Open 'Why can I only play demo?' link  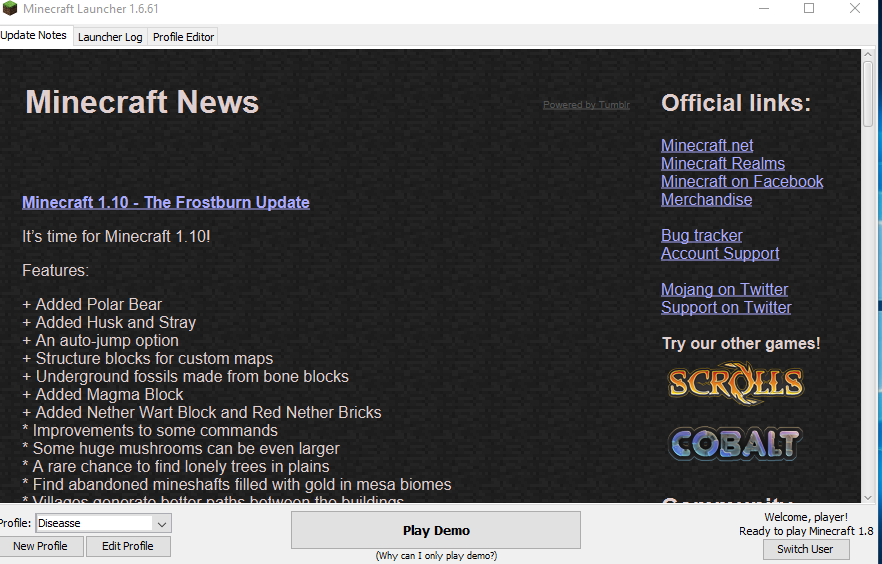(x=436, y=556)
